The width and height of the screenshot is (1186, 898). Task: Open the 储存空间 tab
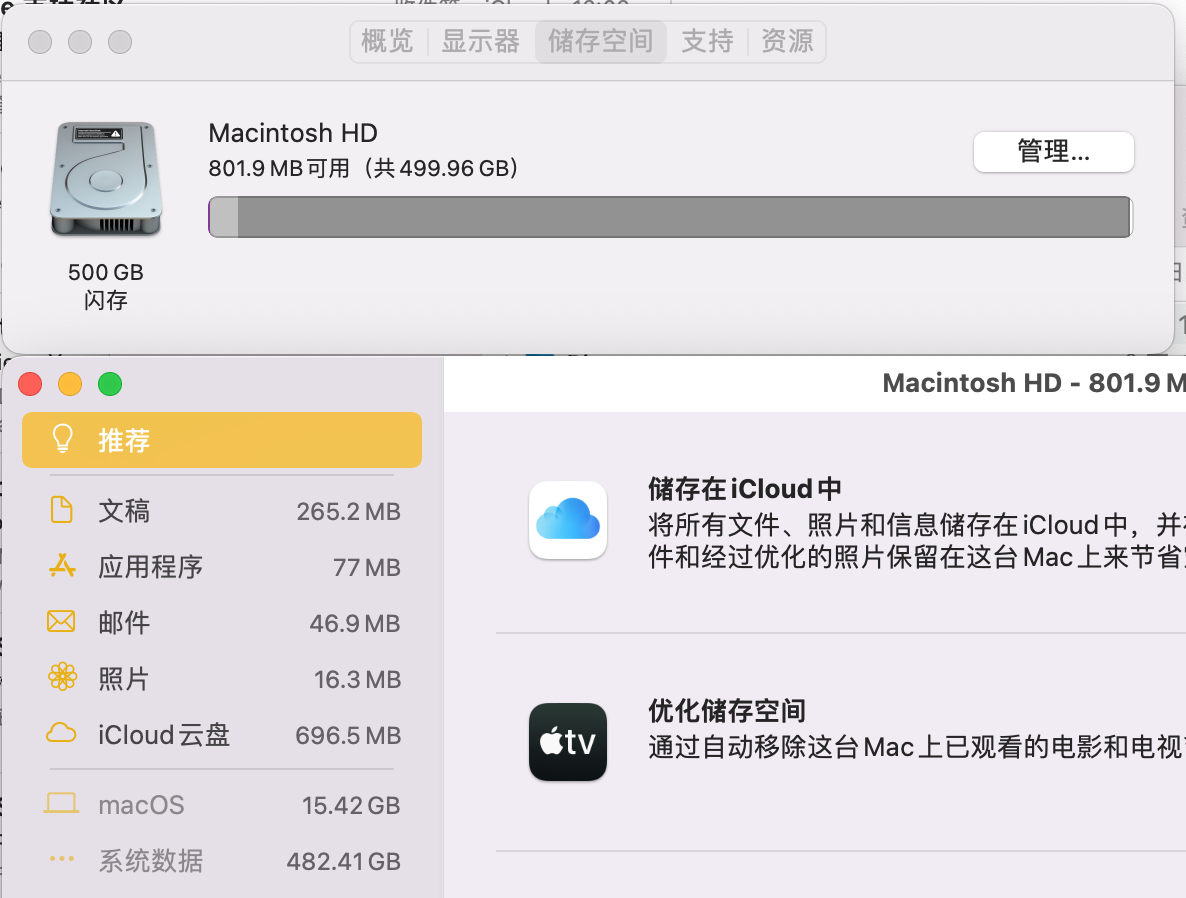pyautogui.click(x=600, y=42)
